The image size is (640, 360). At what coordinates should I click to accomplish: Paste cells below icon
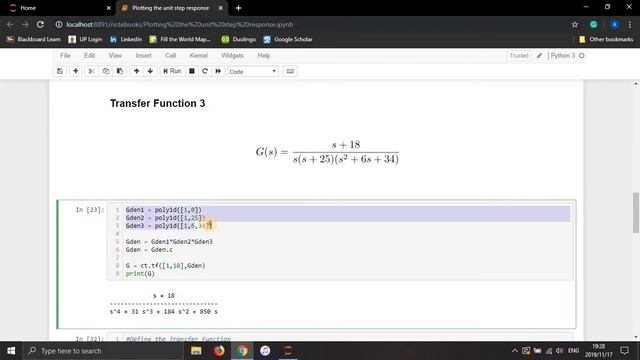click(120, 71)
